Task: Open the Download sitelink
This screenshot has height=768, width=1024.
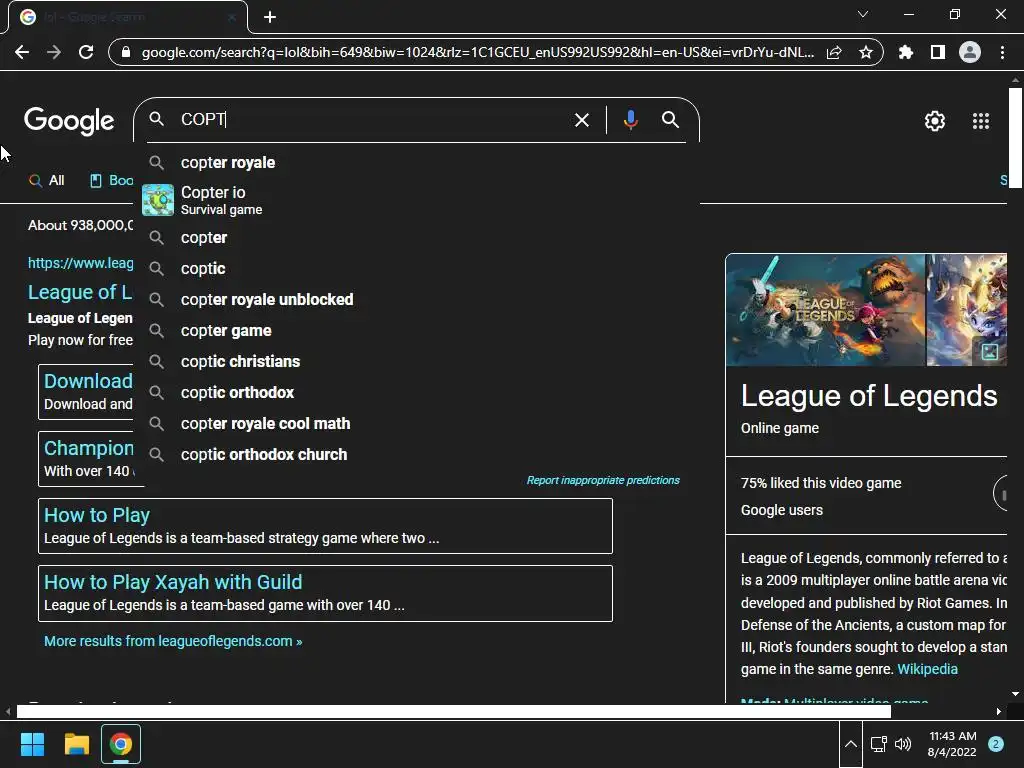Action: pyautogui.click(x=88, y=381)
